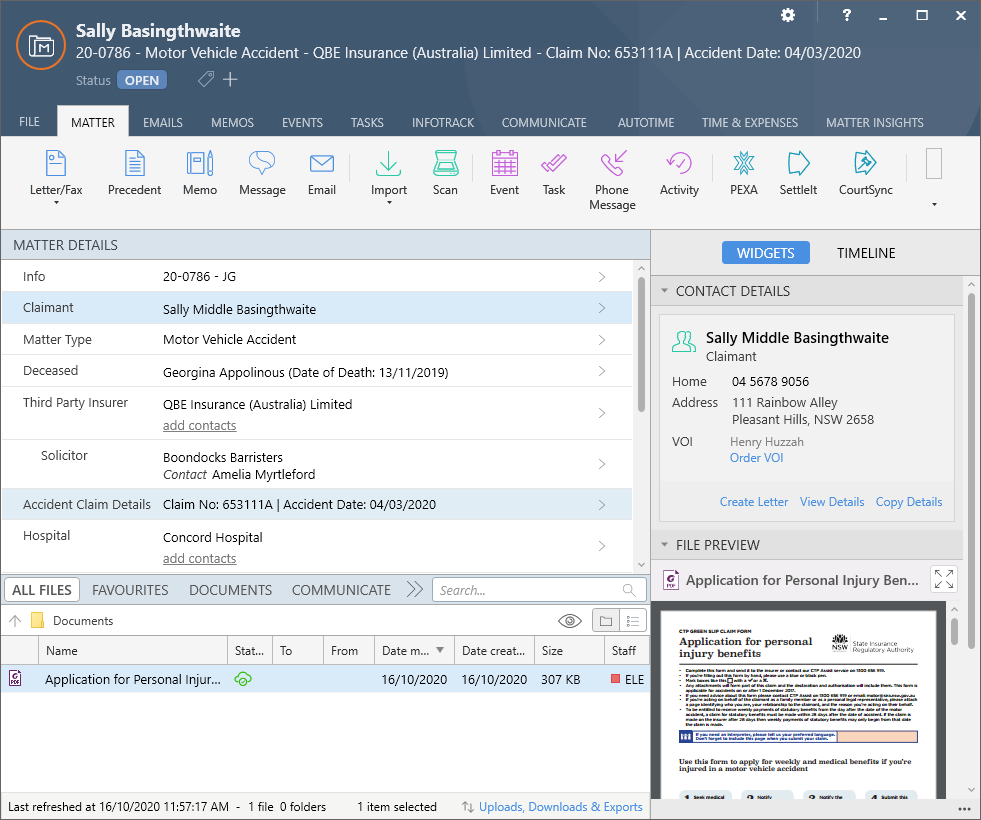Click the Create Letter link
981x820 pixels.
(x=753, y=501)
